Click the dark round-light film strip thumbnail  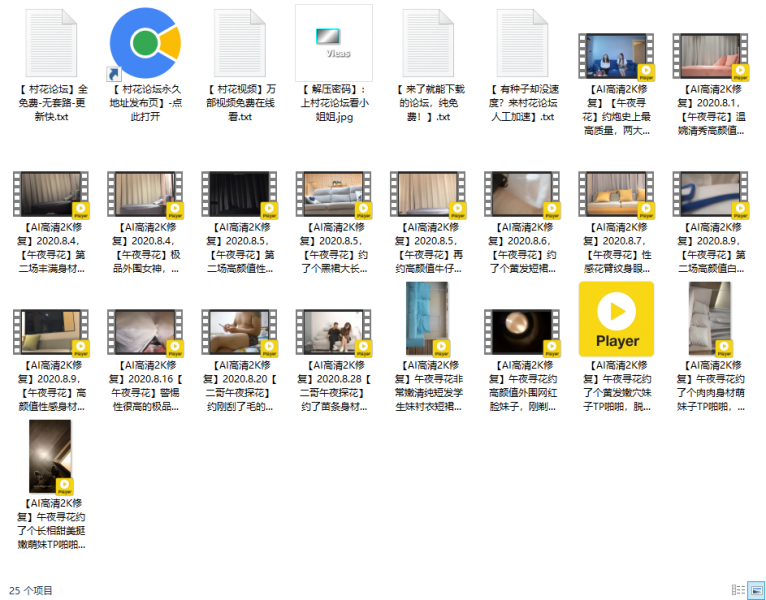pyautogui.click(x=522, y=333)
